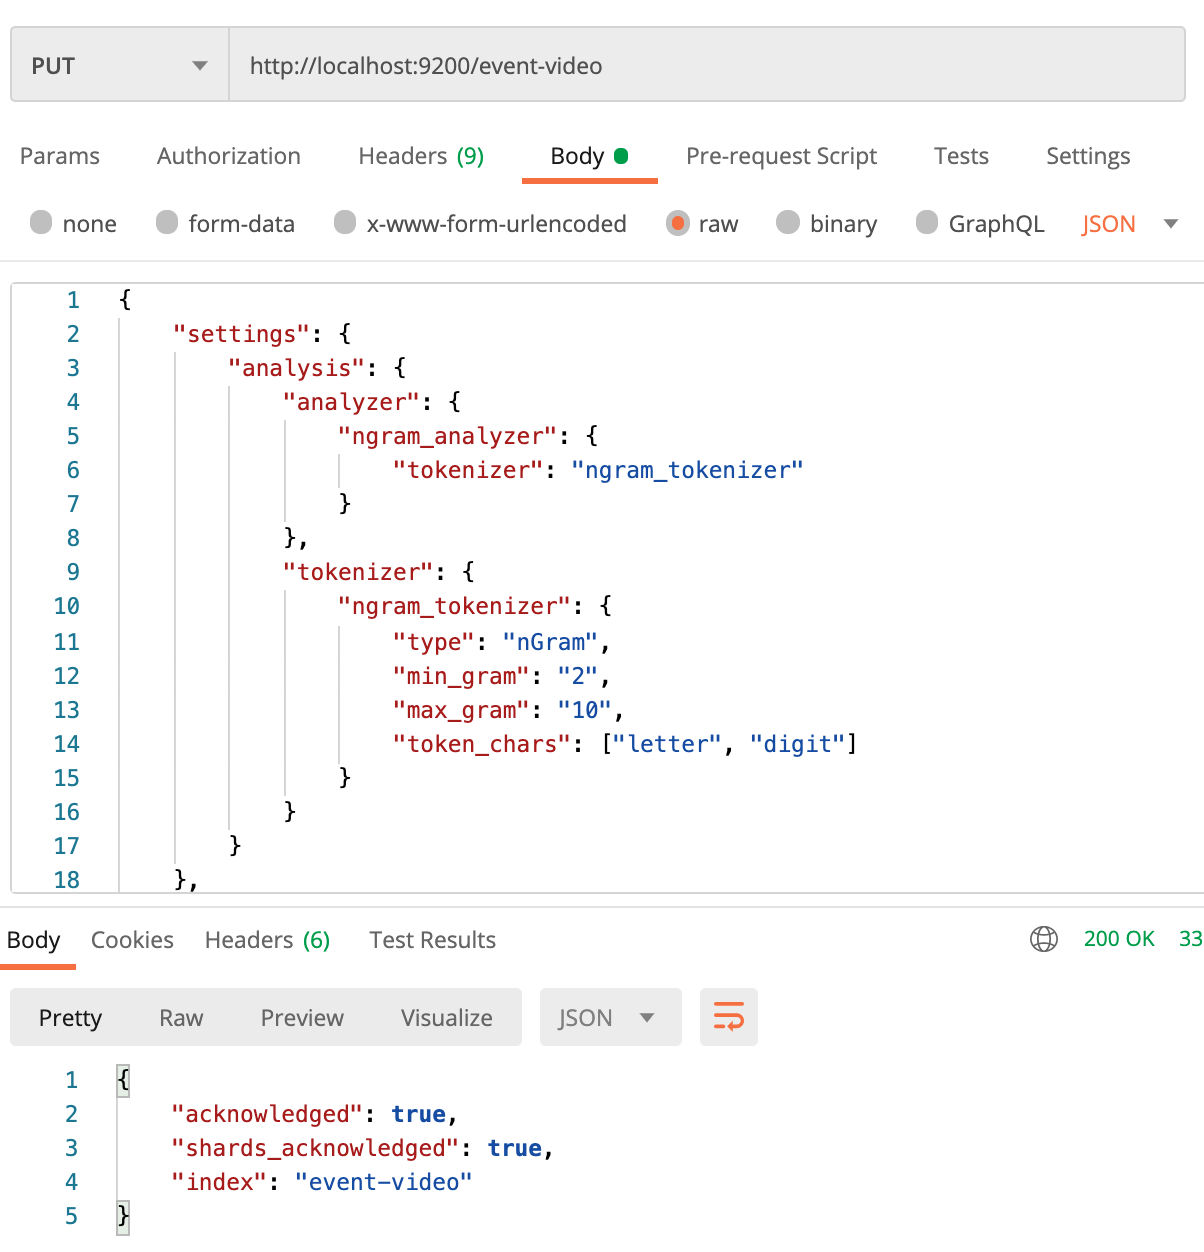This screenshot has height=1252, width=1204.
Task: Click the "ngram_analyzer" key on line 5
Action: coord(447,436)
